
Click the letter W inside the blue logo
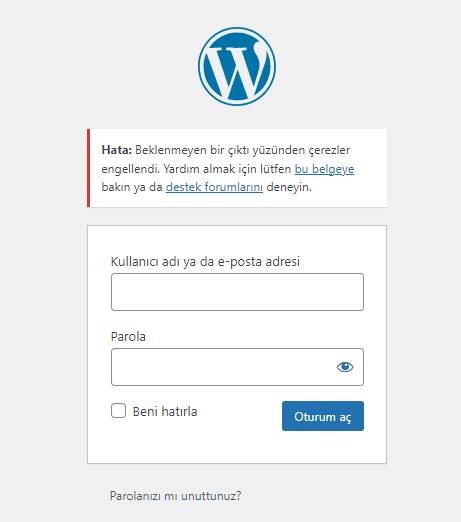(237, 72)
